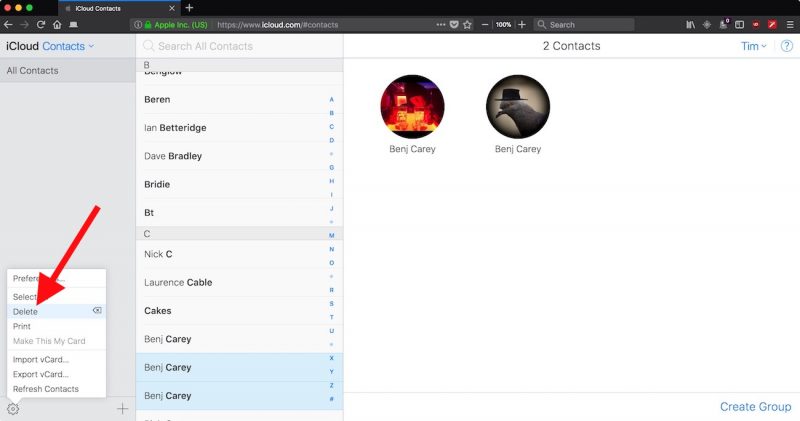800x421 pixels.
Task: Click the Search All Contacts field
Action: pyautogui.click(x=238, y=46)
